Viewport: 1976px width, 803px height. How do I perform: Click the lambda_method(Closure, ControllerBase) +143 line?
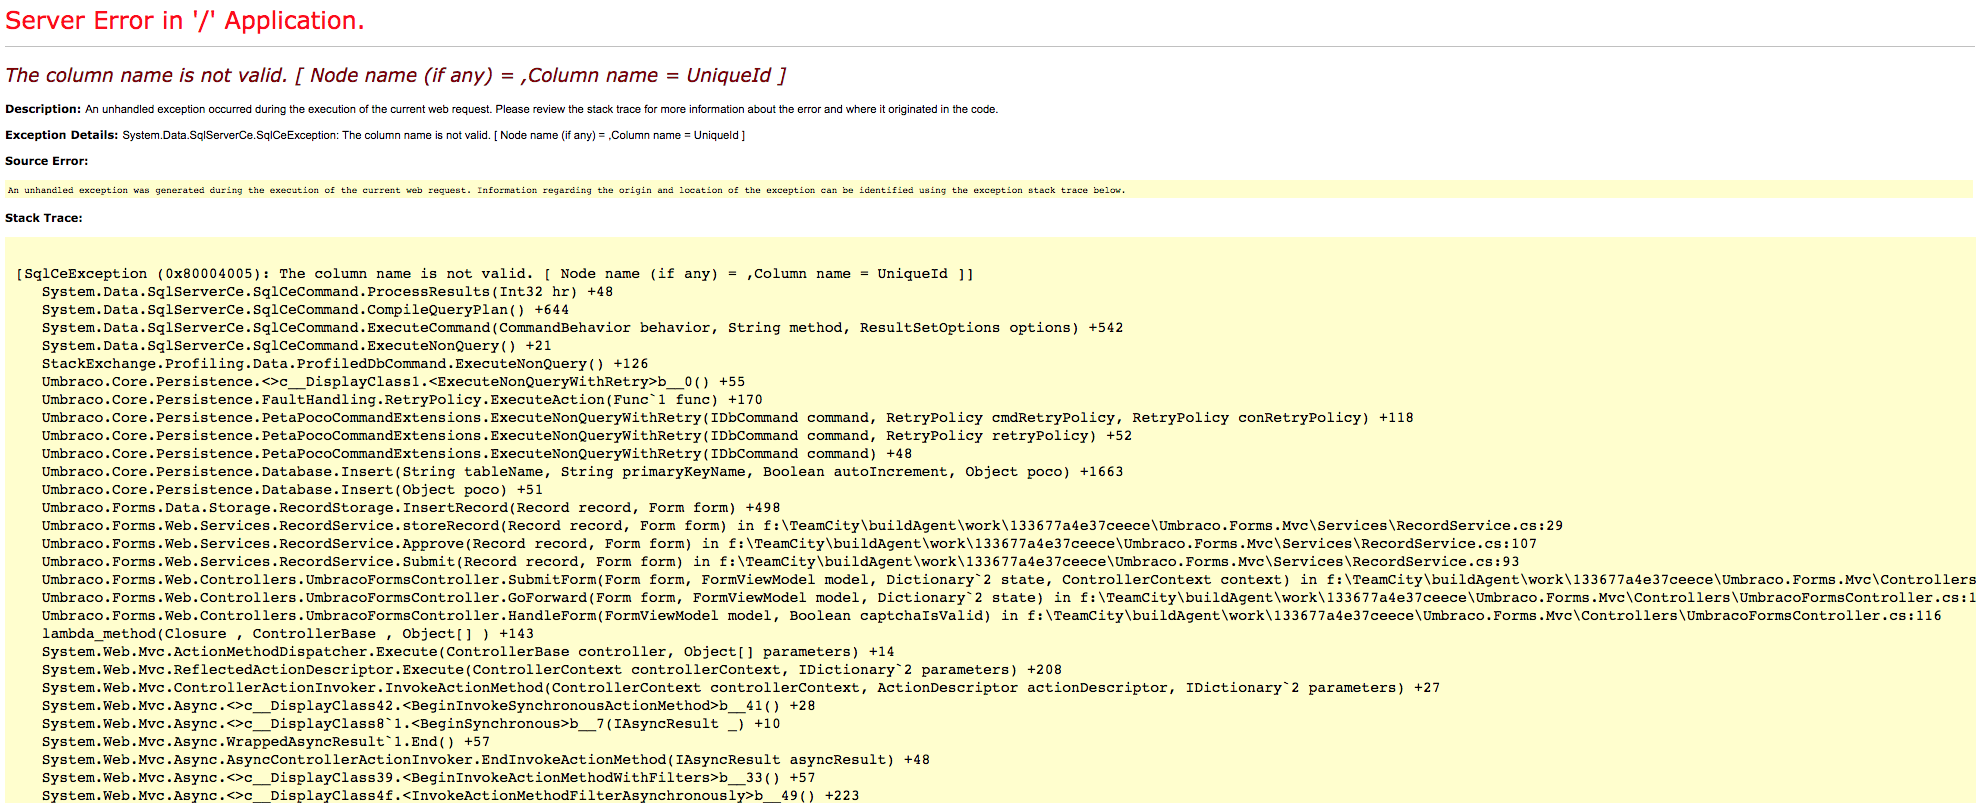[288, 634]
